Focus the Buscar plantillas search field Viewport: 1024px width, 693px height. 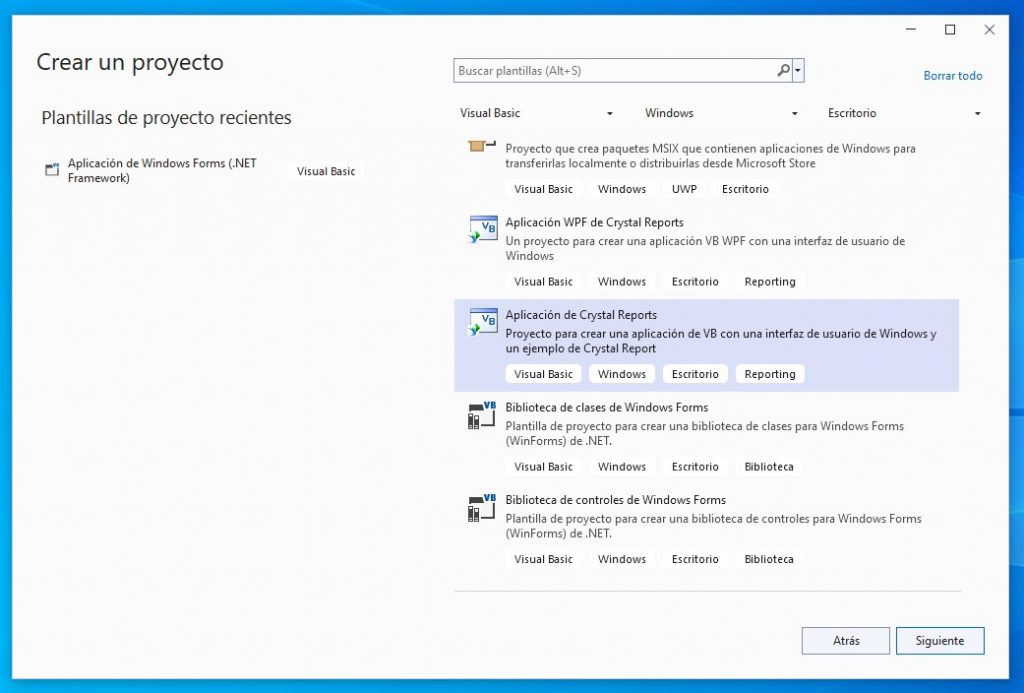(x=614, y=71)
